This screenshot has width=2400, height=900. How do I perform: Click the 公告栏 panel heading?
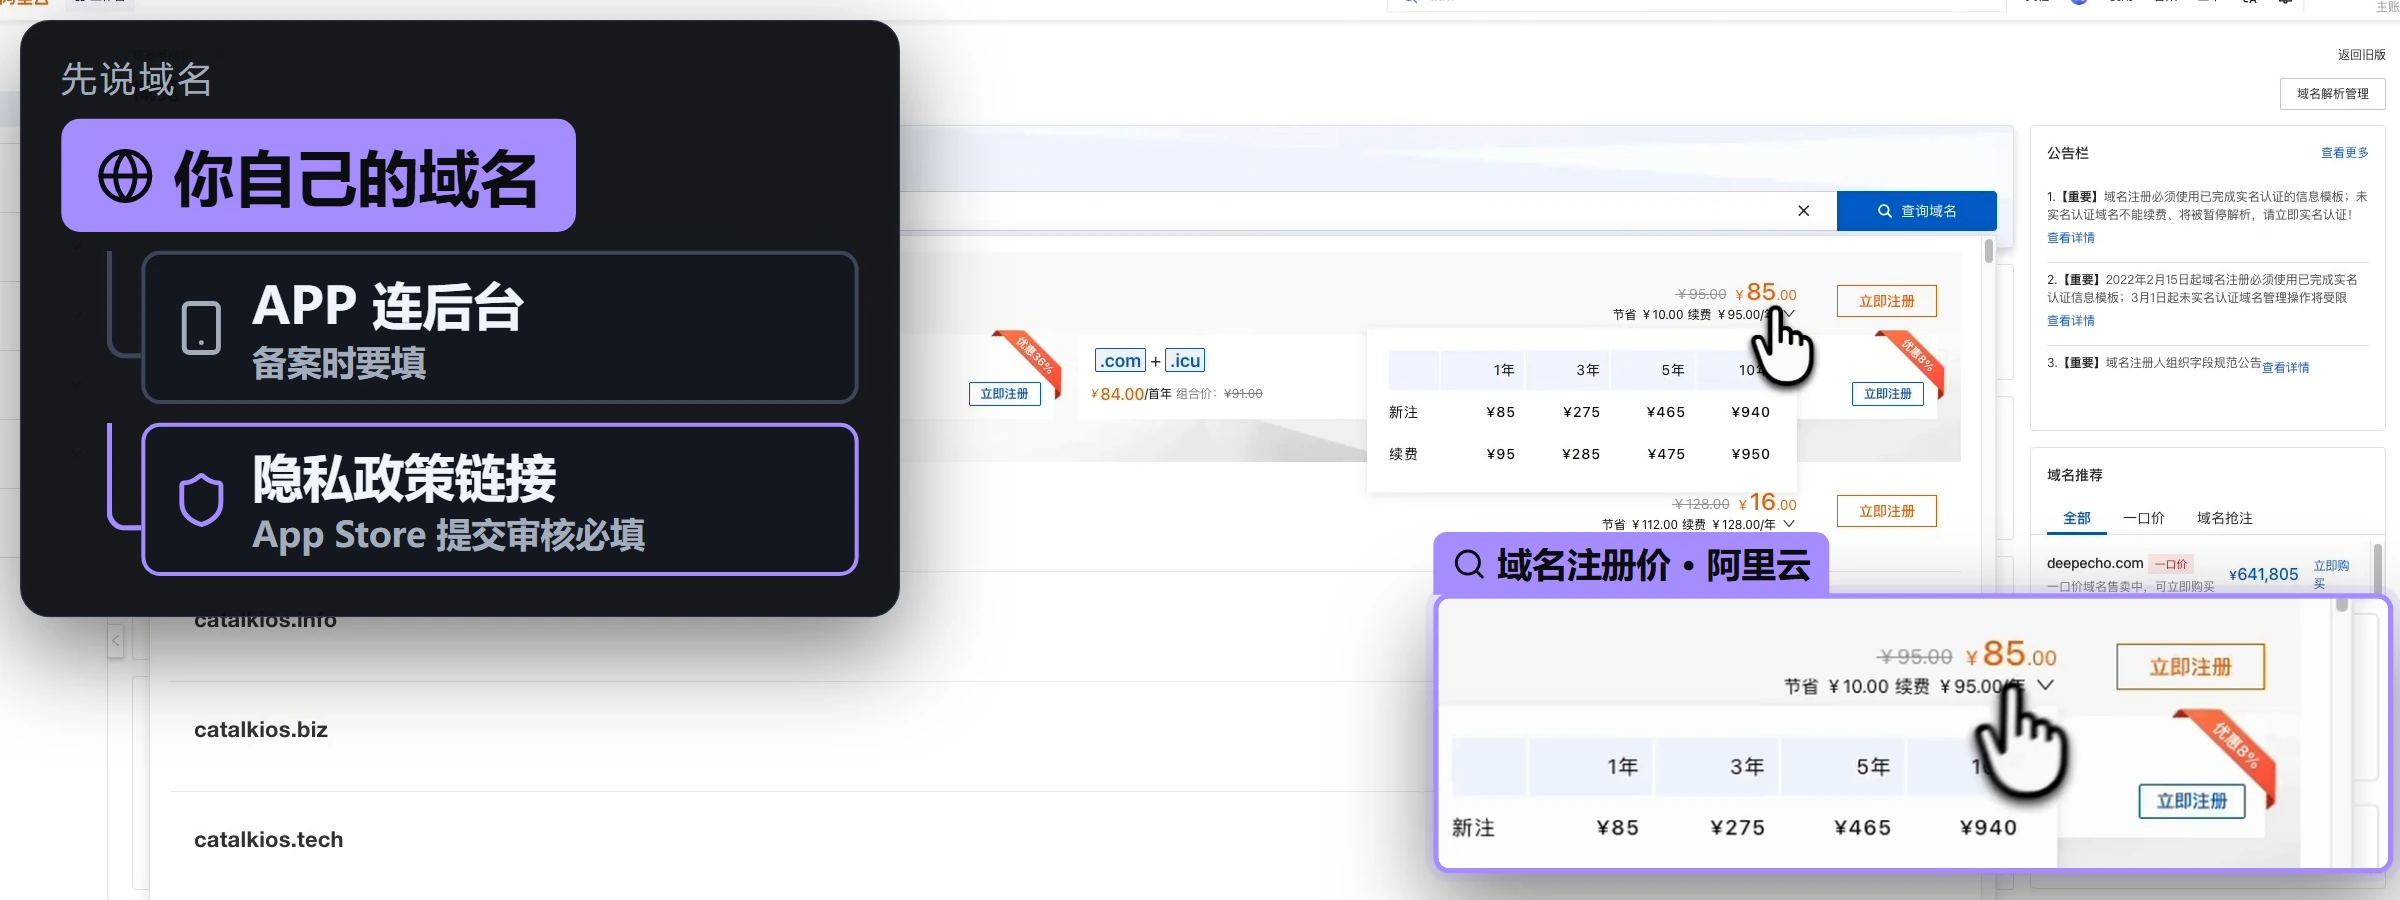[x=2067, y=153]
